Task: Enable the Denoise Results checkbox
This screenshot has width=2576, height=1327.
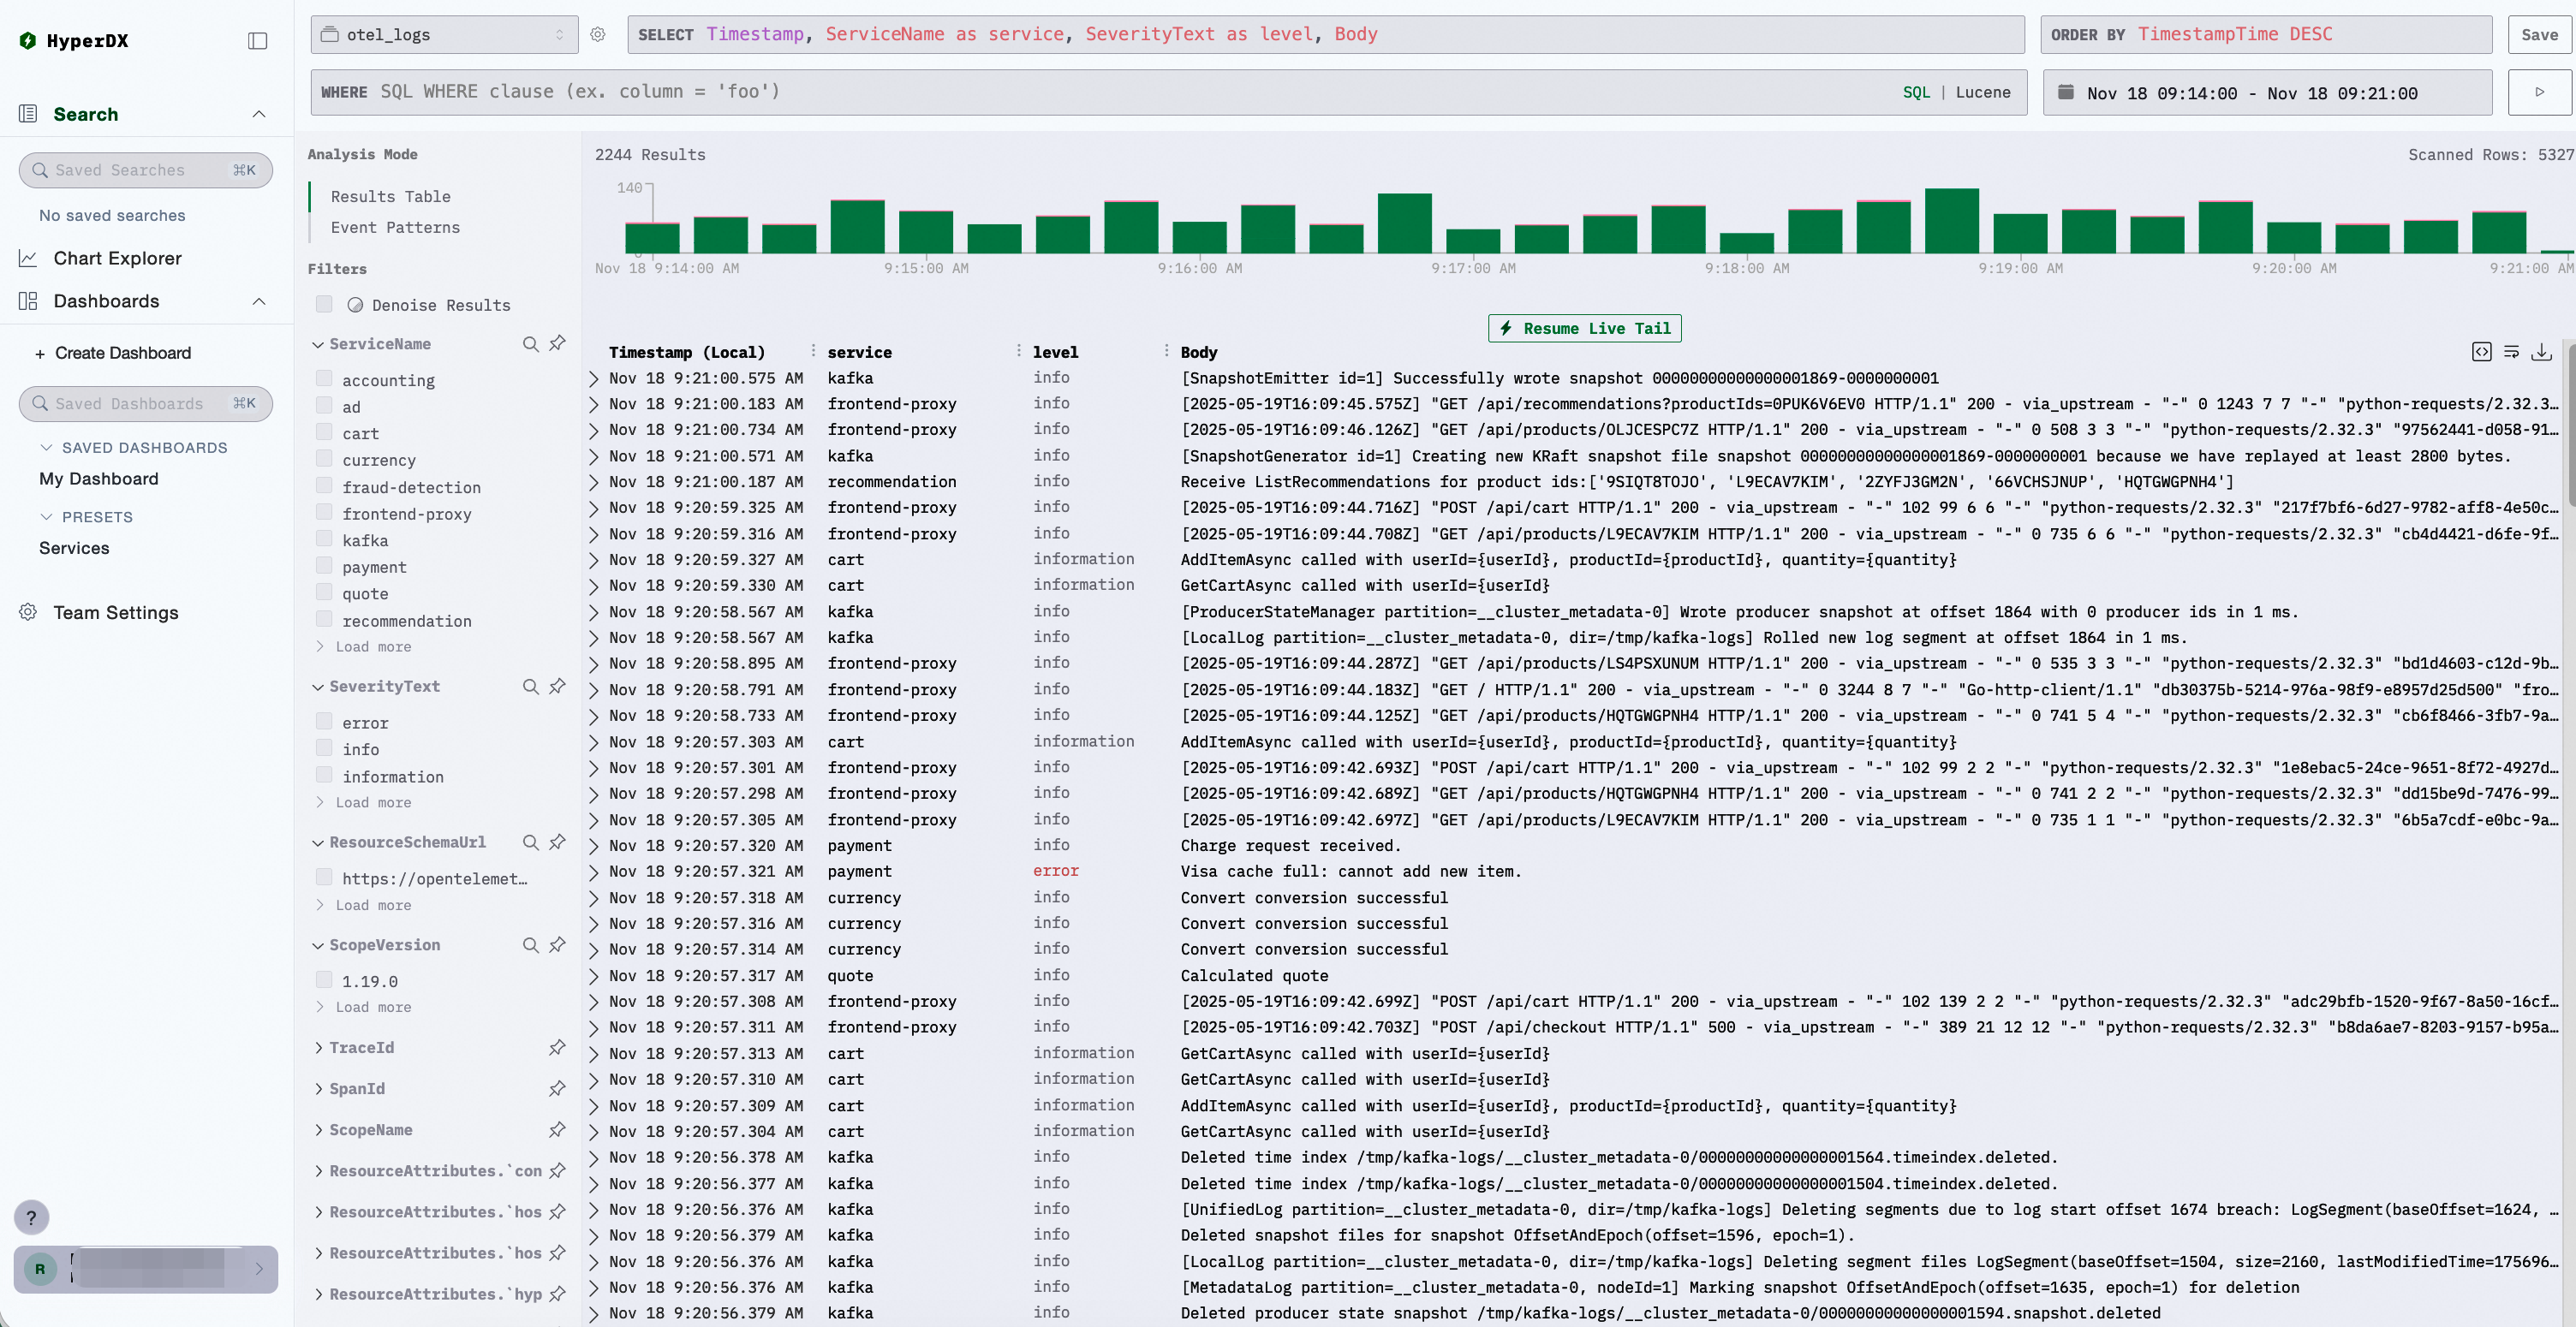Action: pos(324,304)
